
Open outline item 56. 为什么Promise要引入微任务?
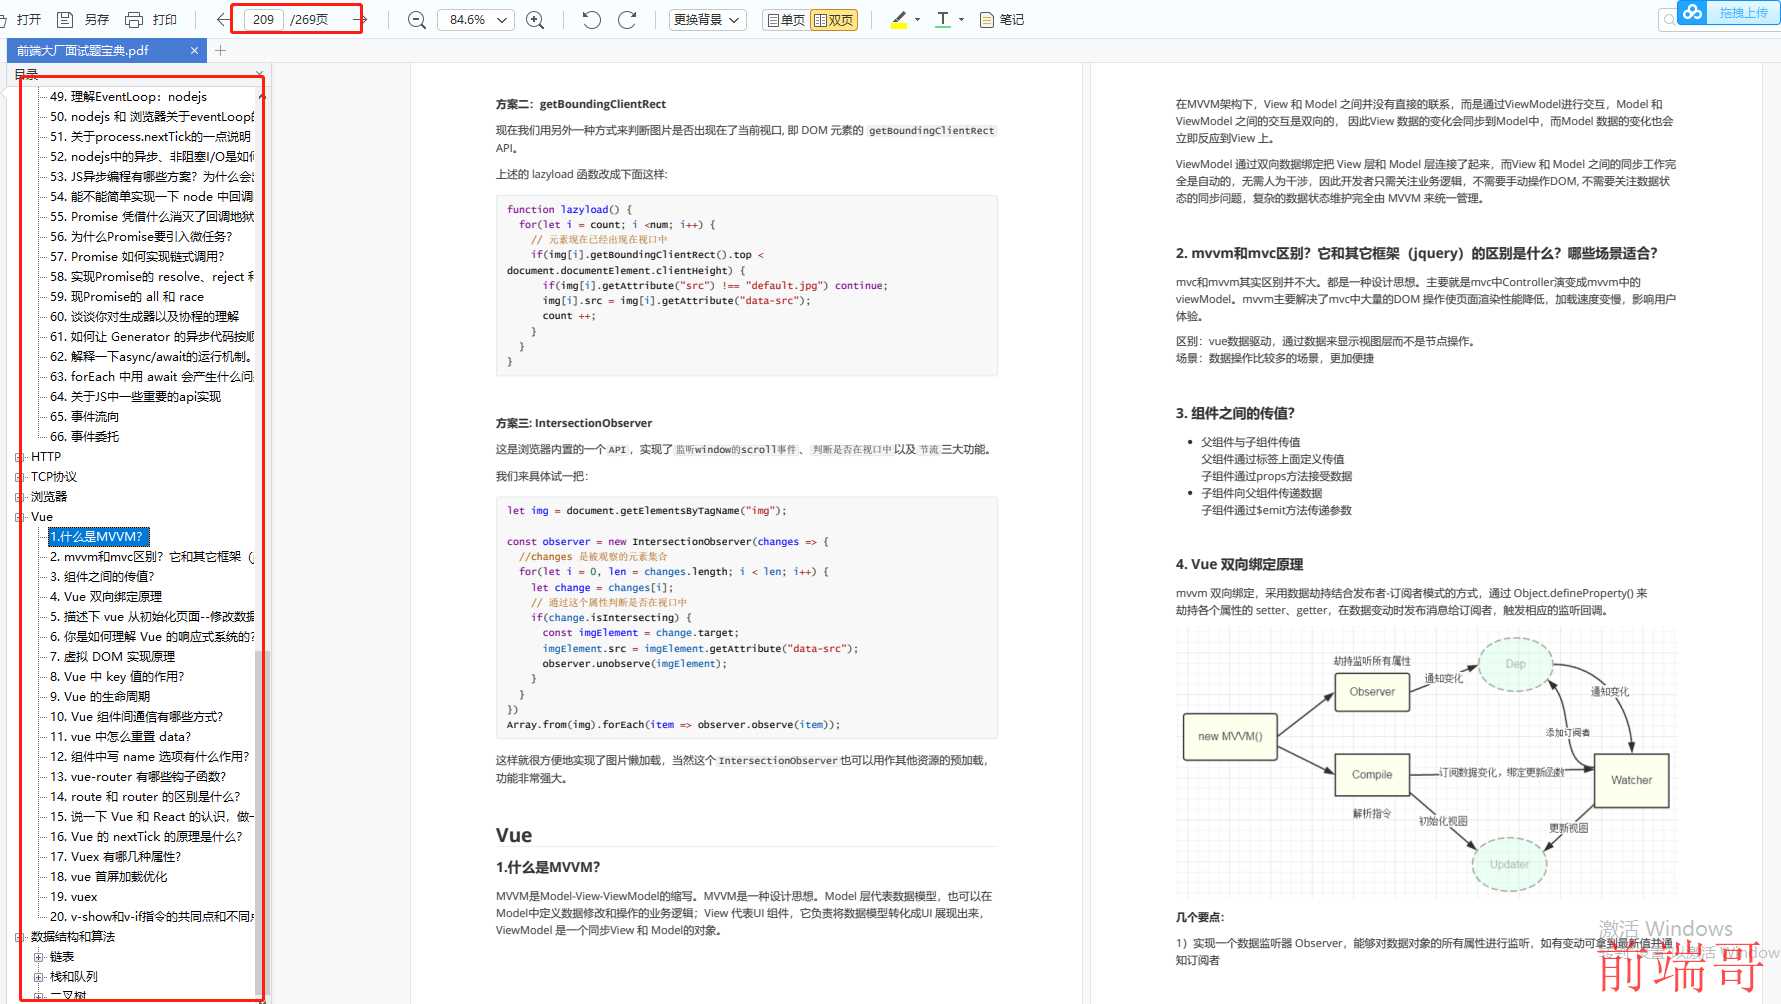pyautogui.click(x=141, y=237)
